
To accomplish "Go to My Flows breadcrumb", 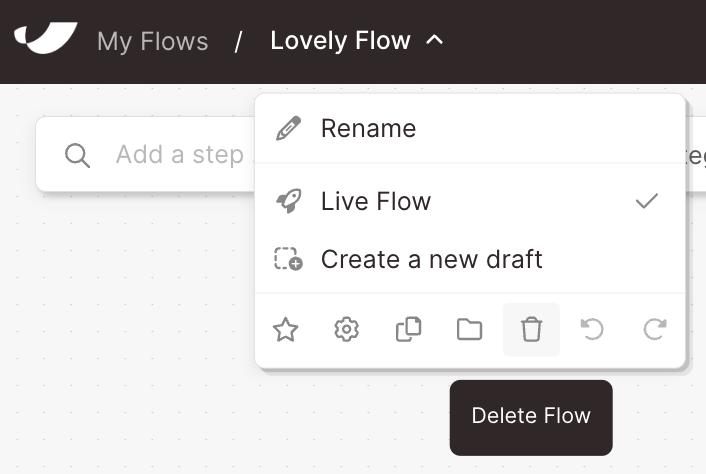I will tap(153, 41).
